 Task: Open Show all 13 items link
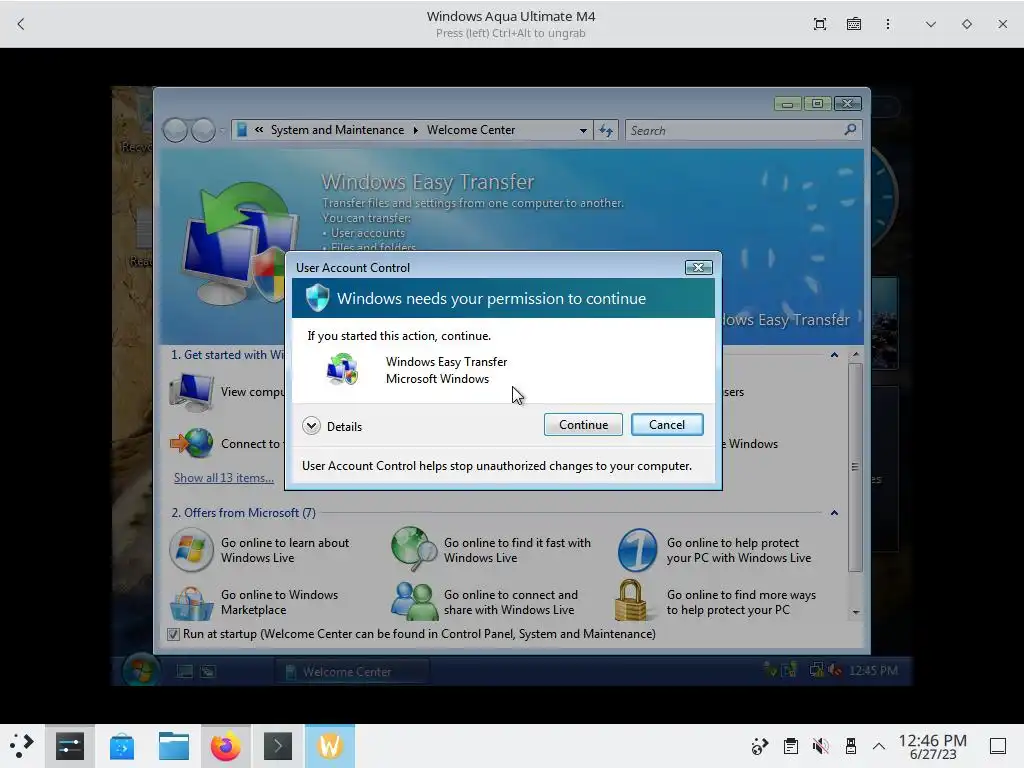click(x=224, y=478)
